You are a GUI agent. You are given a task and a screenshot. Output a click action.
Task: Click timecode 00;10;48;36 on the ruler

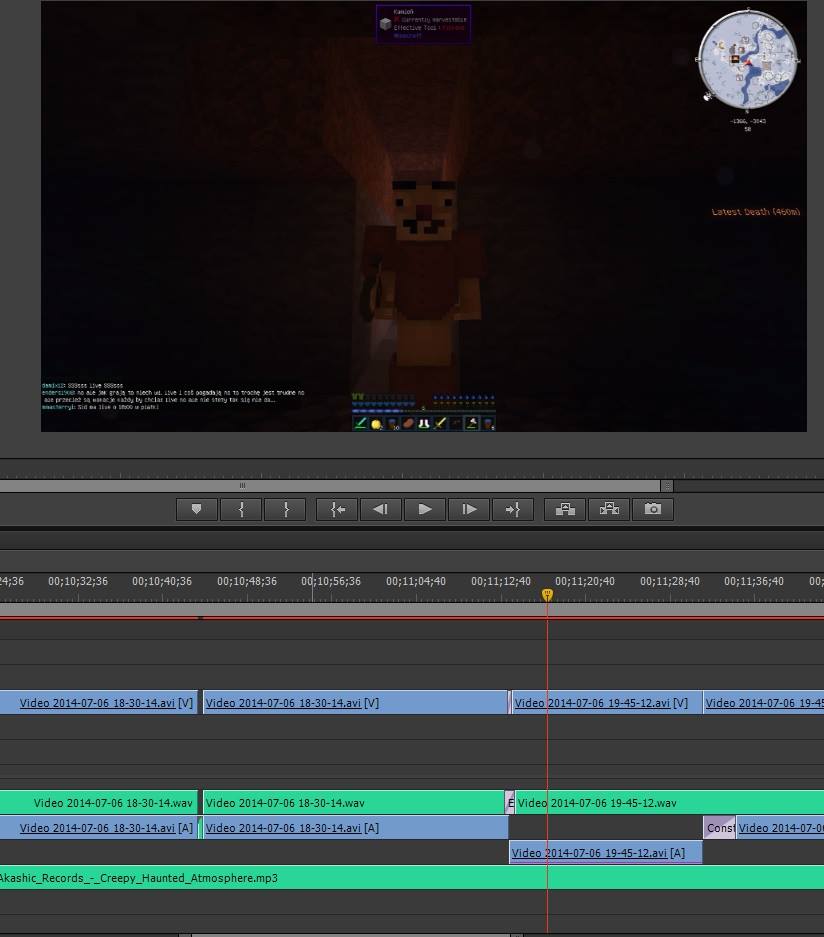[247, 581]
